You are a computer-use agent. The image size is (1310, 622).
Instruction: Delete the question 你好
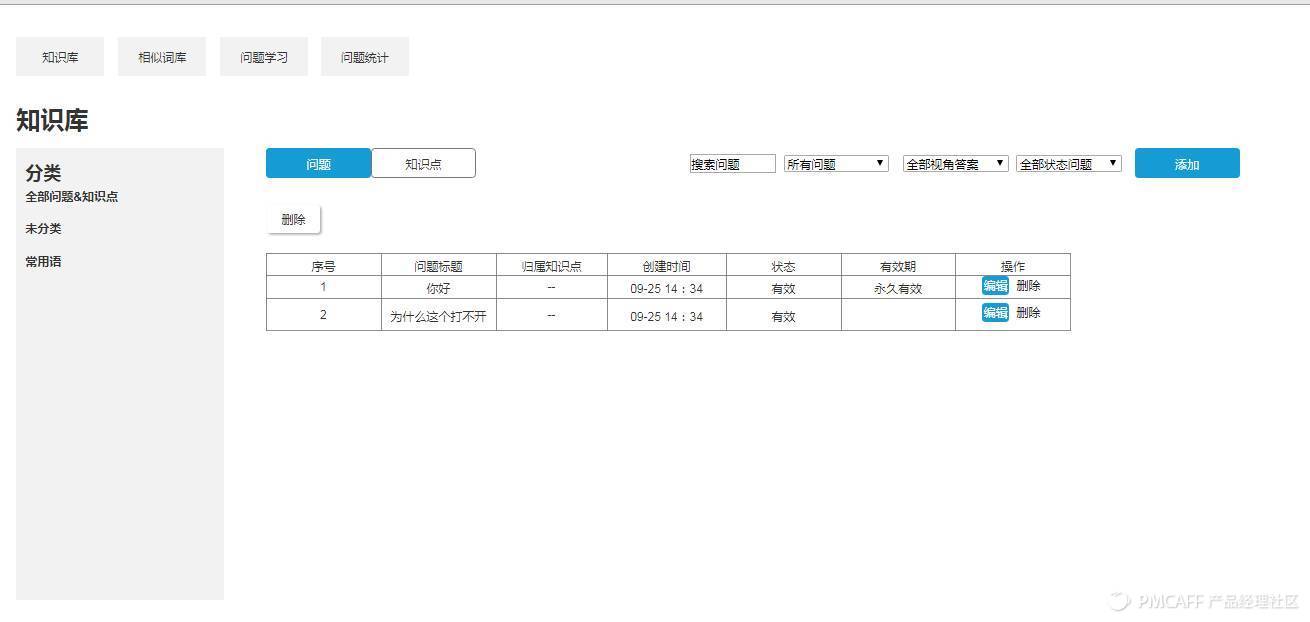(x=1029, y=285)
